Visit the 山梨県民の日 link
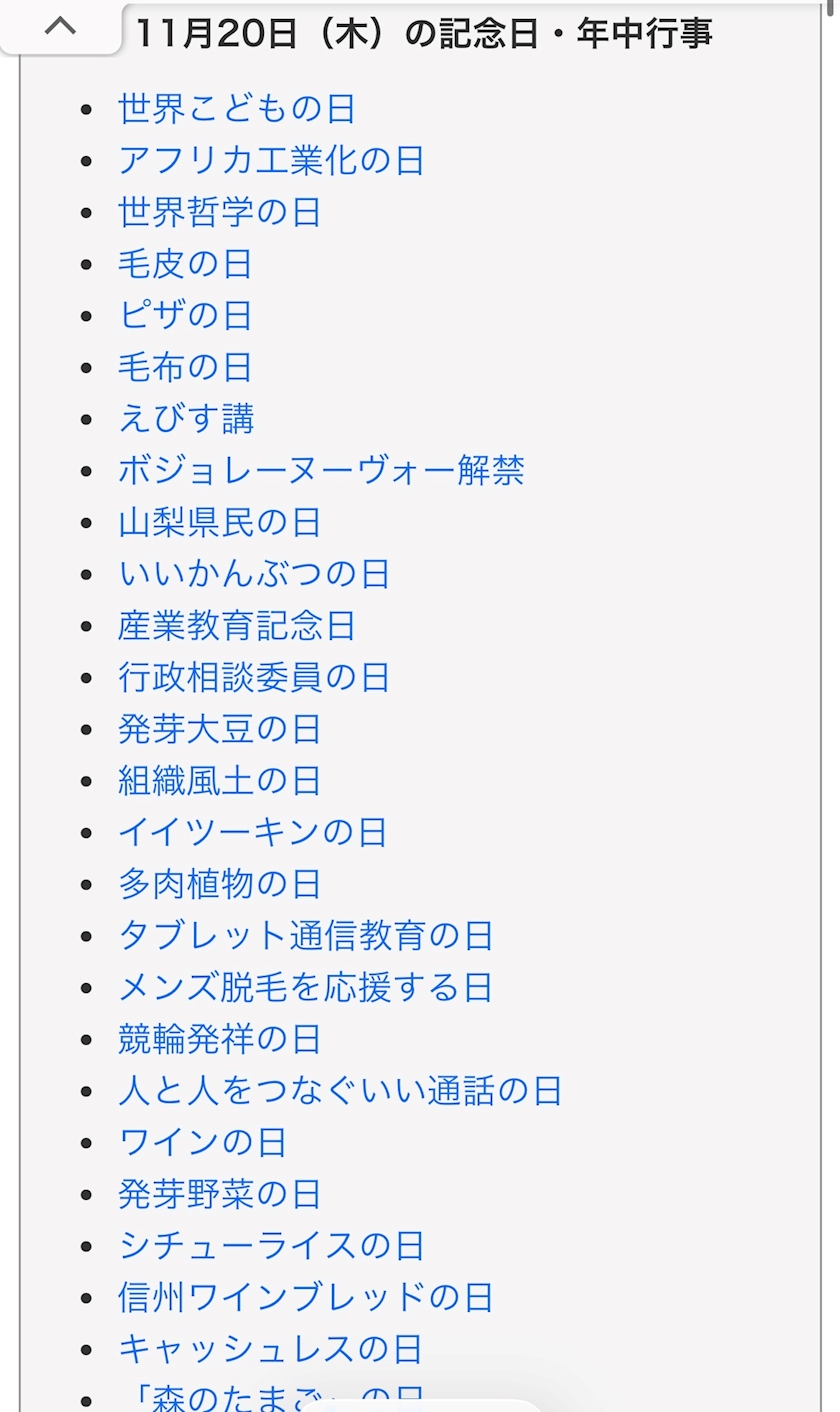Screen dimensions: 840x1412 (219, 522)
